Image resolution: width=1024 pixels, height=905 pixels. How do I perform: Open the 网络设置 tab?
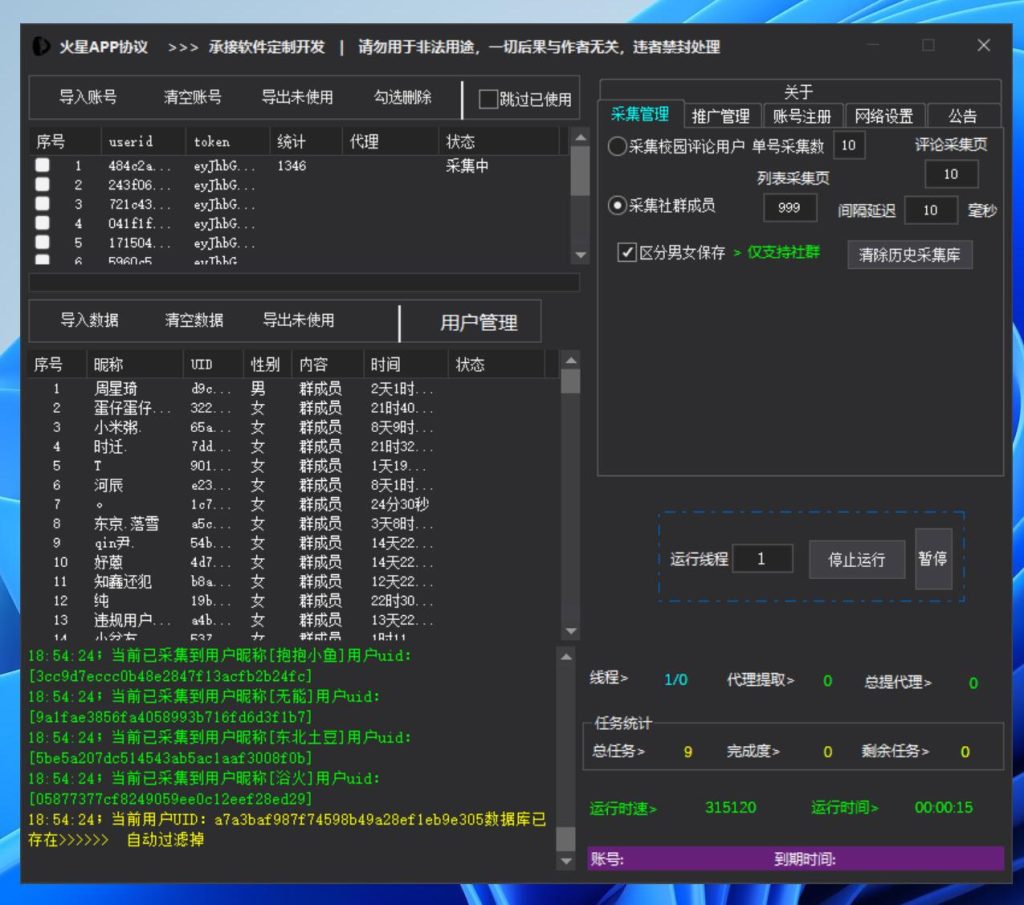pyautogui.click(x=884, y=115)
